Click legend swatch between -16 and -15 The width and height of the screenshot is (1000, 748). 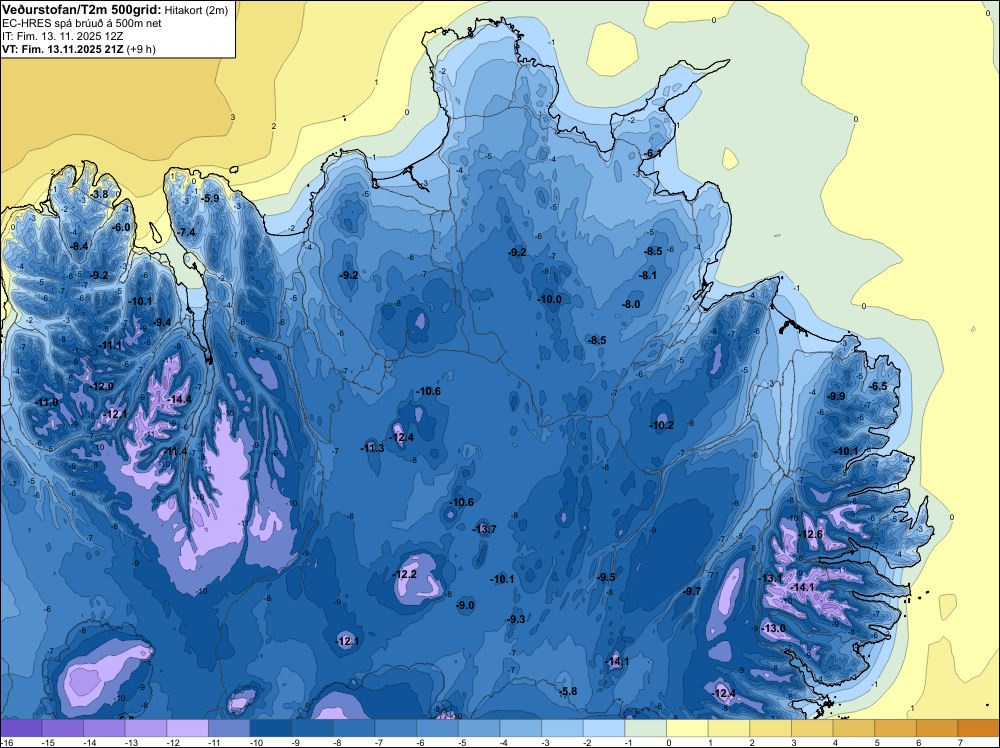21,728
